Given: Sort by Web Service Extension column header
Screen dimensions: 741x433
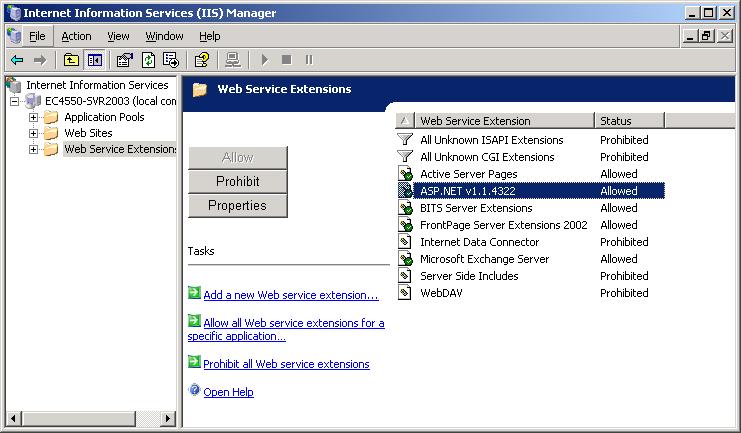Looking at the screenshot, I should (504, 121).
